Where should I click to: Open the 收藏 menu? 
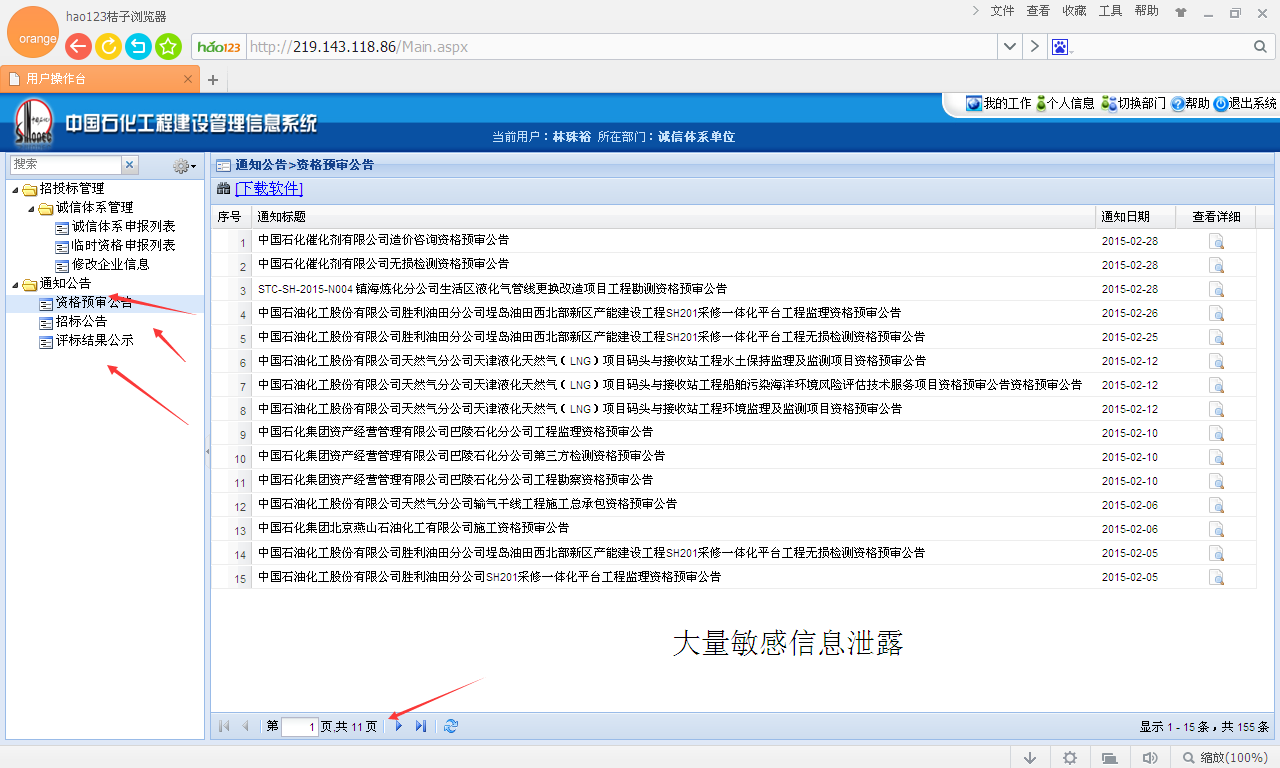point(1074,11)
